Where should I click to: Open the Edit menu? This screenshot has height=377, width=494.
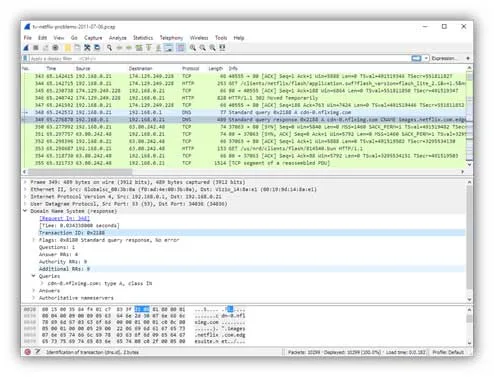42,38
